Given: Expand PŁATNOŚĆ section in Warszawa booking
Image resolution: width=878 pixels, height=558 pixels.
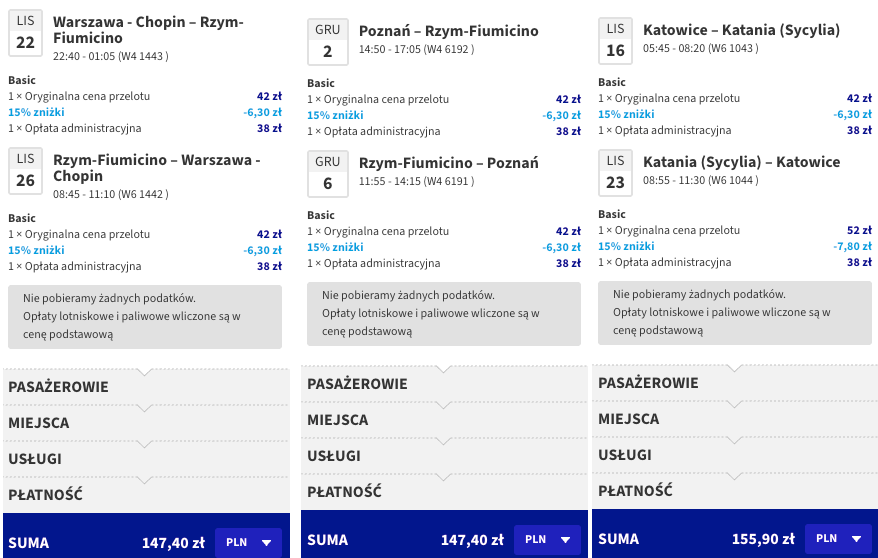Looking at the screenshot, I should pyautogui.click(x=146, y=495).
